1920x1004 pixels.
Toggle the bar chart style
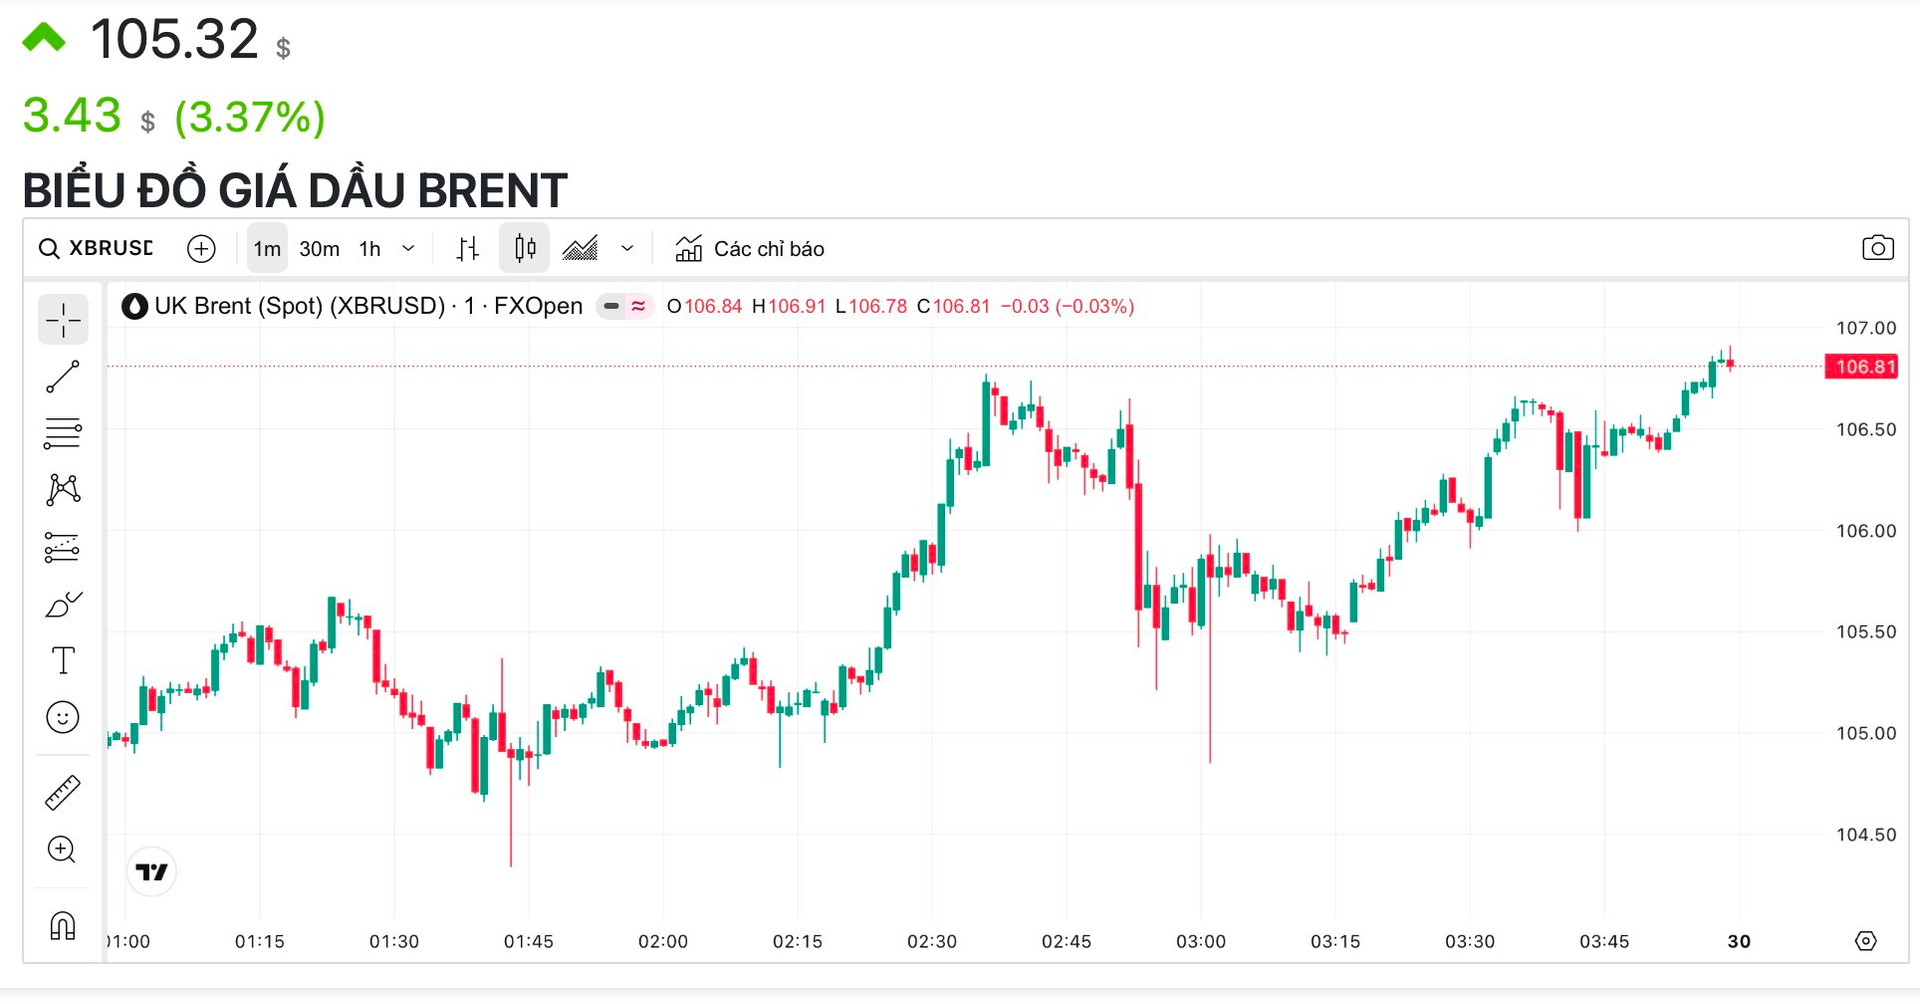[467, 248]
